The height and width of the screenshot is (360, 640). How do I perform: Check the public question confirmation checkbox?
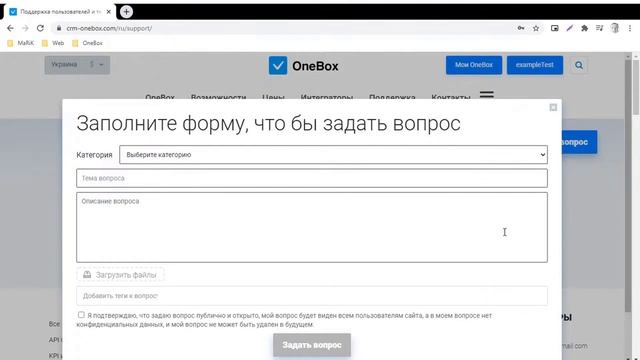click(x=81, y=315)
